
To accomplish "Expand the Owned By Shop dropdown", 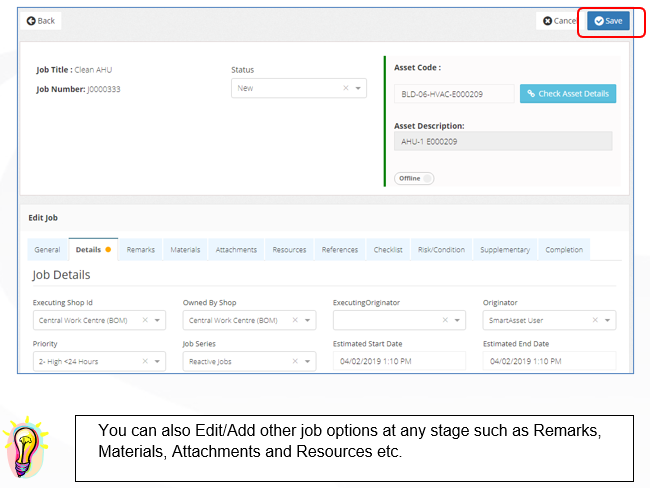I will coord(308,320).
